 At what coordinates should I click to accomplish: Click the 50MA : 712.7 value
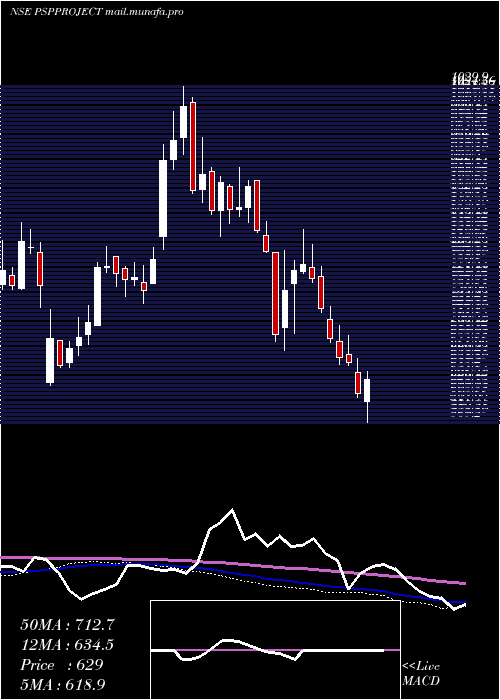pos(68,625)
